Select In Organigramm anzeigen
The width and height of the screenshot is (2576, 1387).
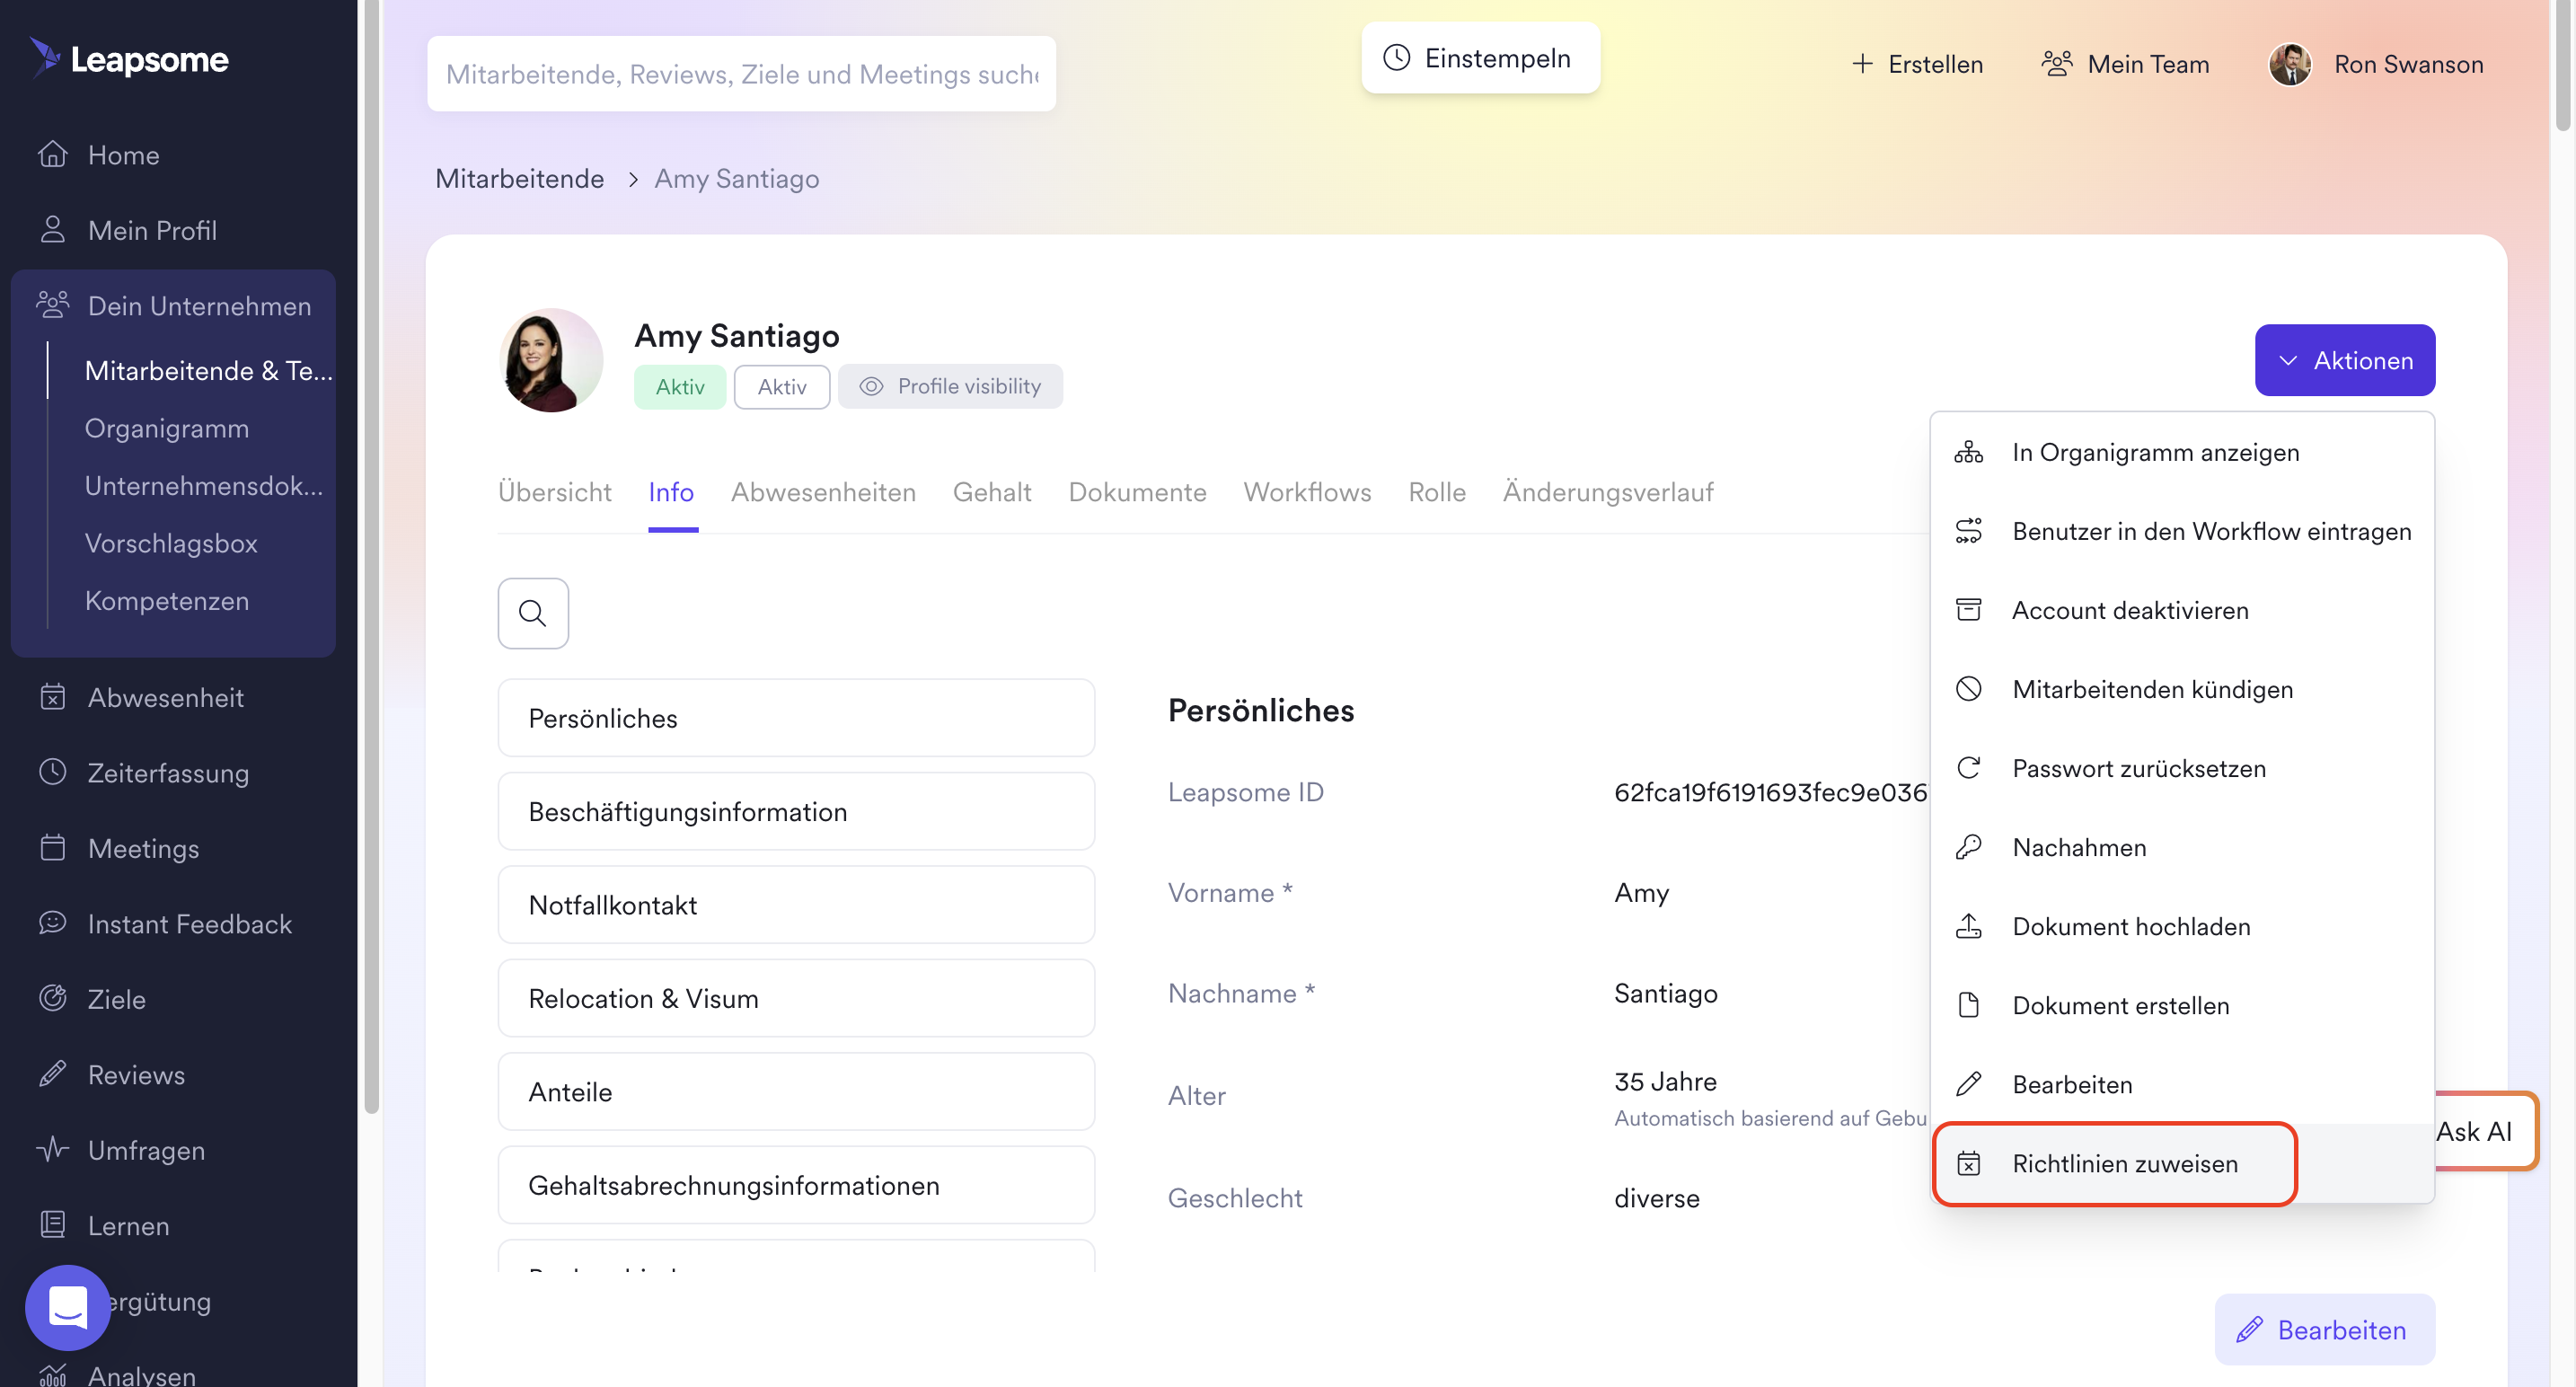click(x=2182, y=452)
